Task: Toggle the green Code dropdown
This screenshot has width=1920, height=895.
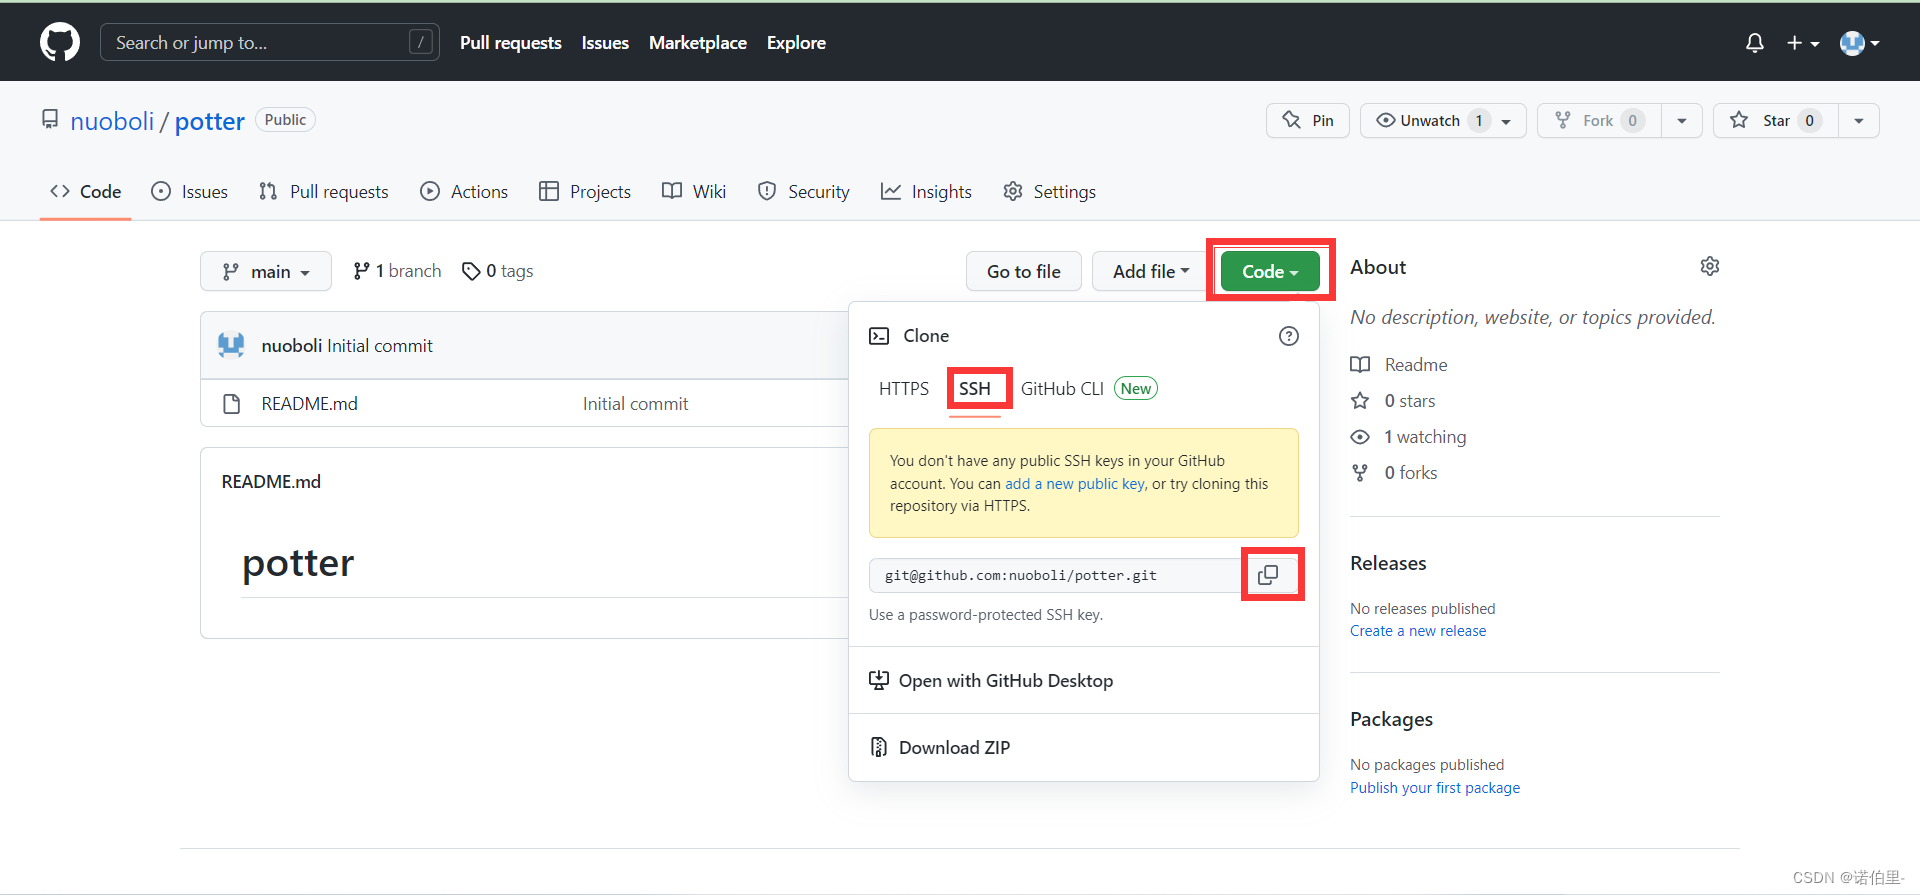Action: pos(1269,272)
